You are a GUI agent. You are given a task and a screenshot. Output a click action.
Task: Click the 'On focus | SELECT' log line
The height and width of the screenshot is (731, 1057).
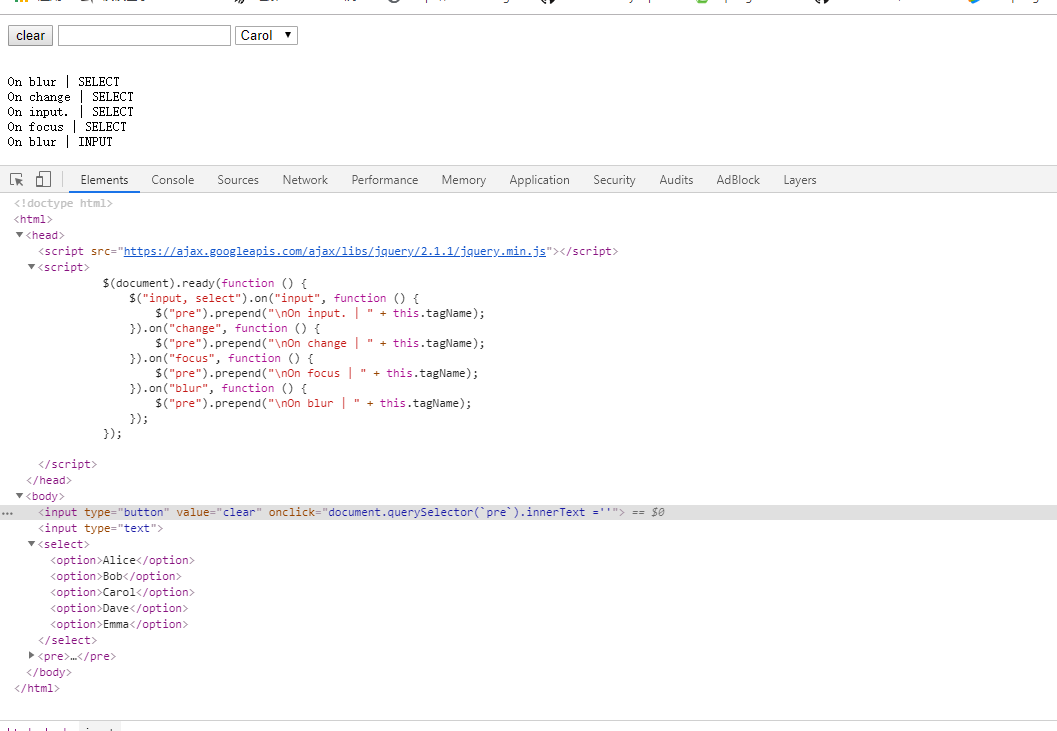(x=67, y=127)
